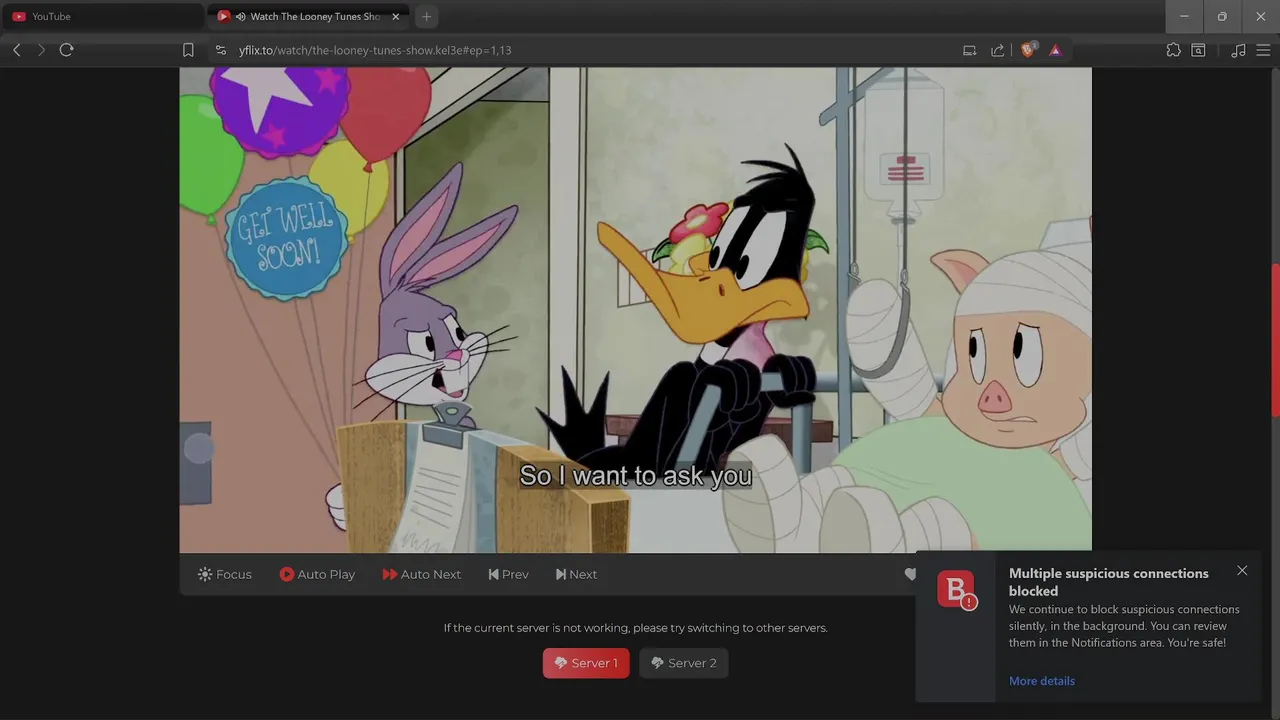
Task: Share this page via the share icon
Action: [997, 50]
